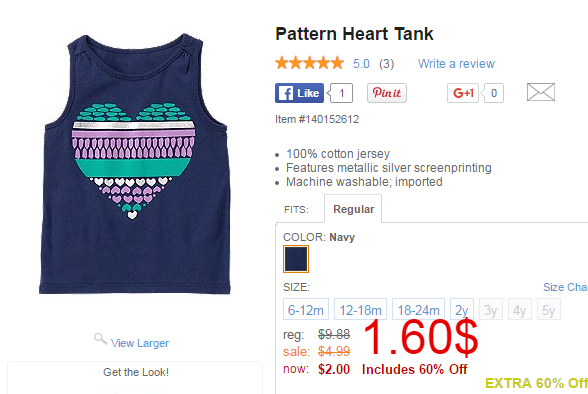
Task: Click the Facebook Like button
Action: pos(299,93)
